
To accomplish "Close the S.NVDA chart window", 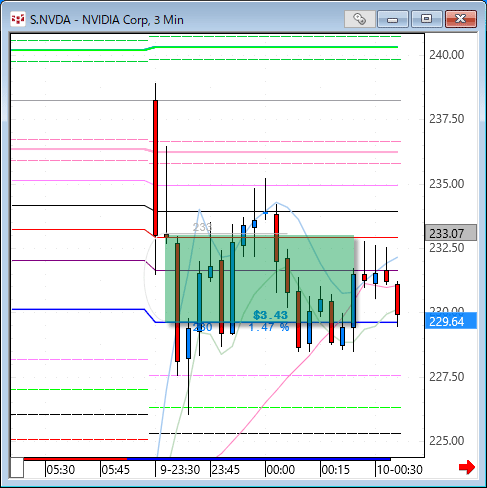I will point(461,19).
